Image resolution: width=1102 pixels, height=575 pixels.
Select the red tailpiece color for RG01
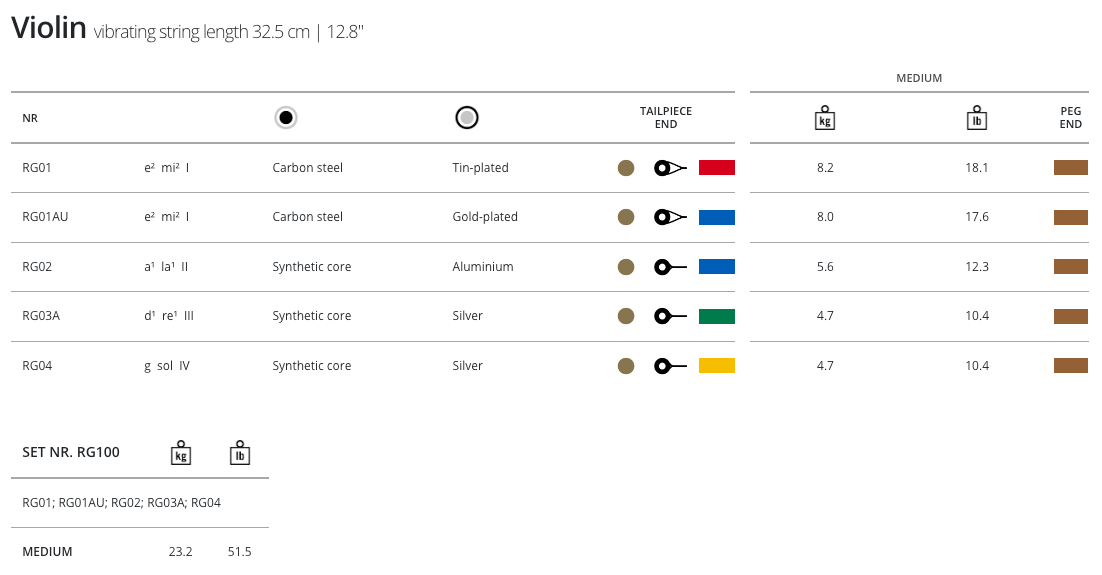click(717, 168)
